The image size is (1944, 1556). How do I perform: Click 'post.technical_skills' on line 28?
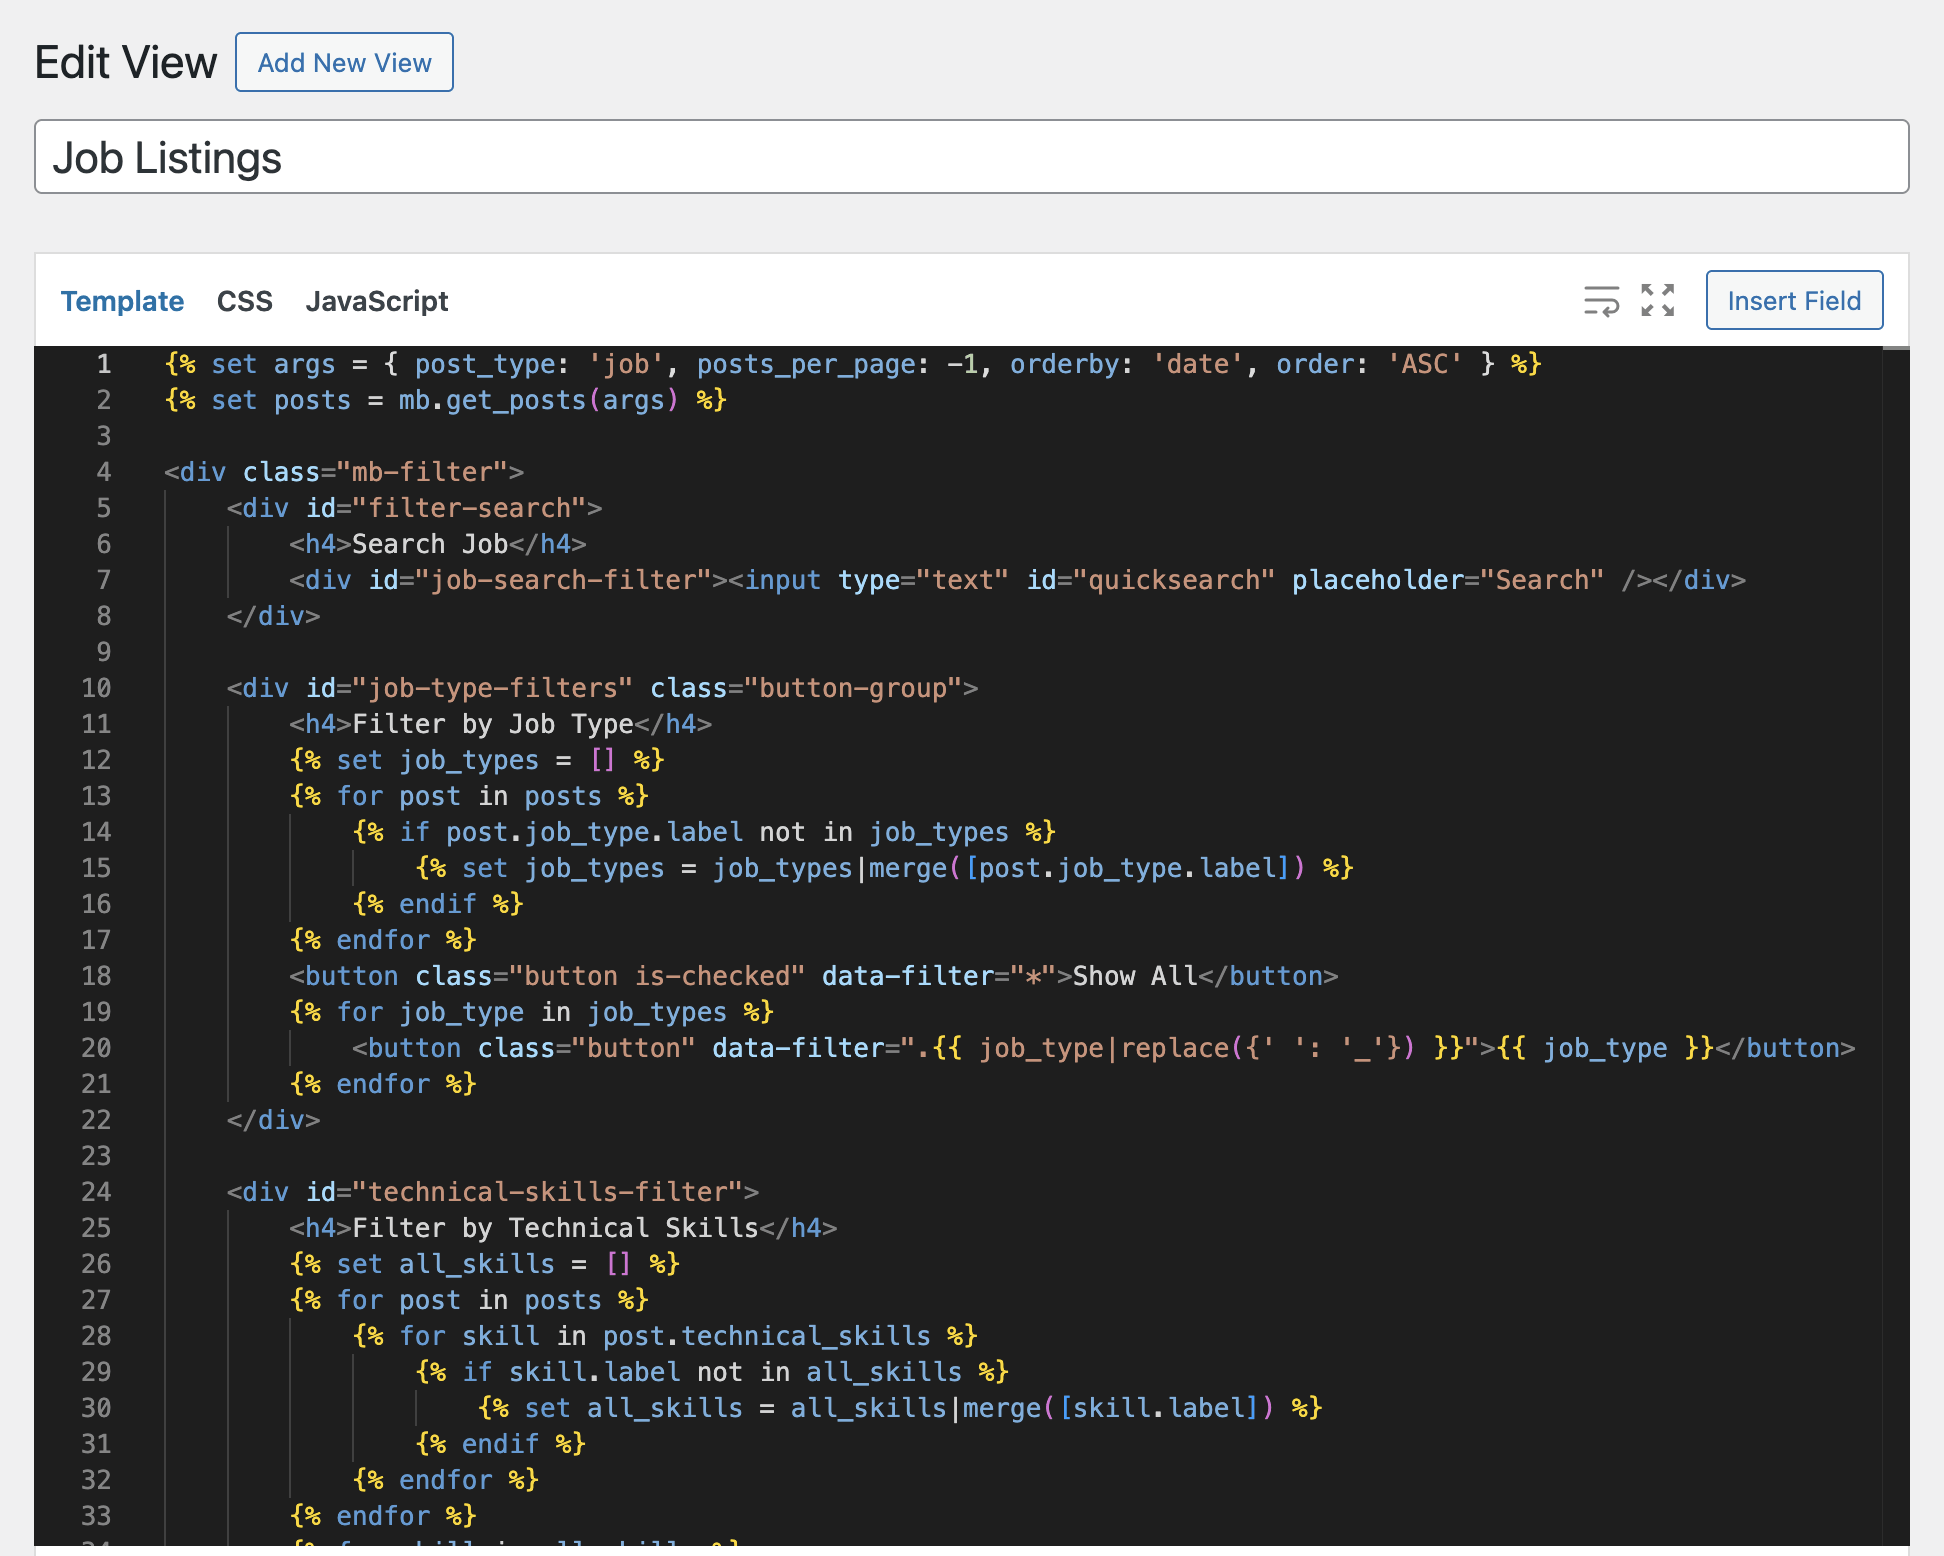[767, 1336]
